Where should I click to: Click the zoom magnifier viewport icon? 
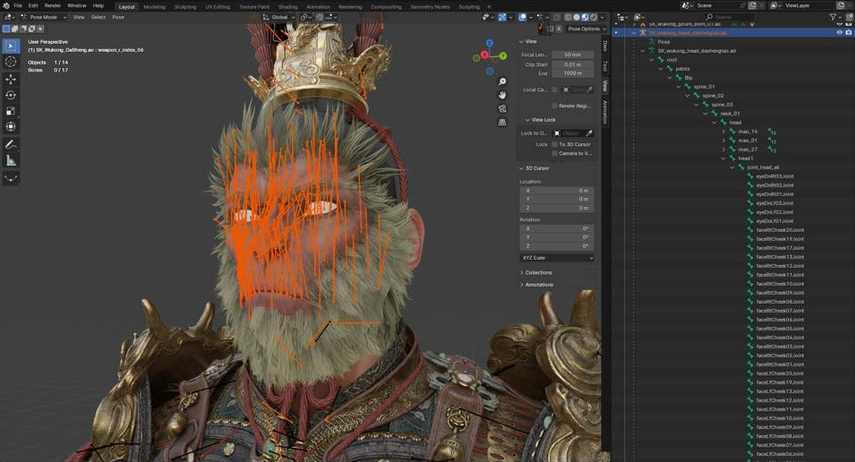[502, 82]
